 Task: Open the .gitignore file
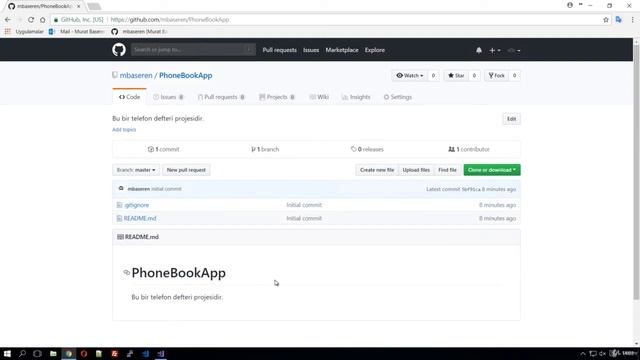(x=136, y=205)
